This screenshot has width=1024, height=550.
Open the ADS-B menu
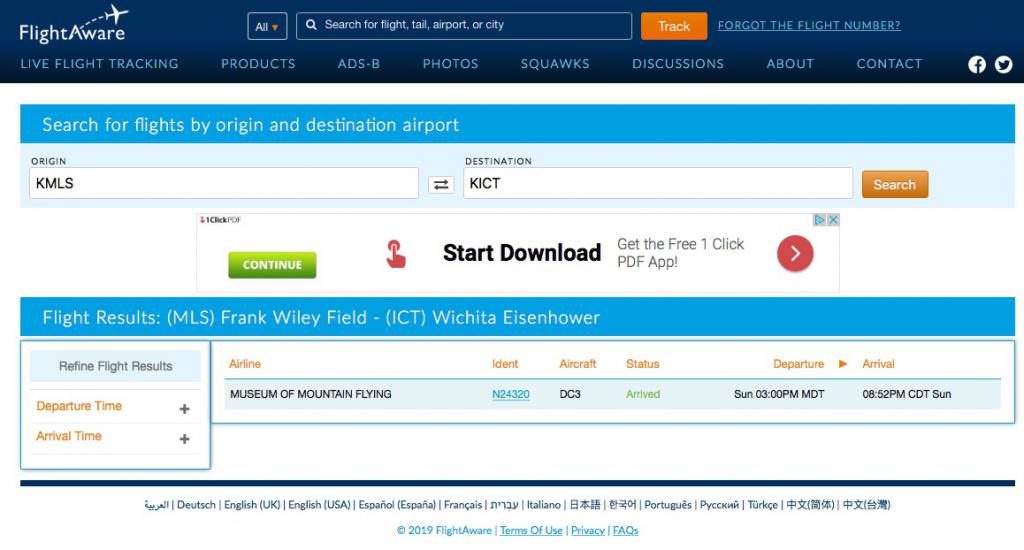pyautogui.click(x=359, y=64)
